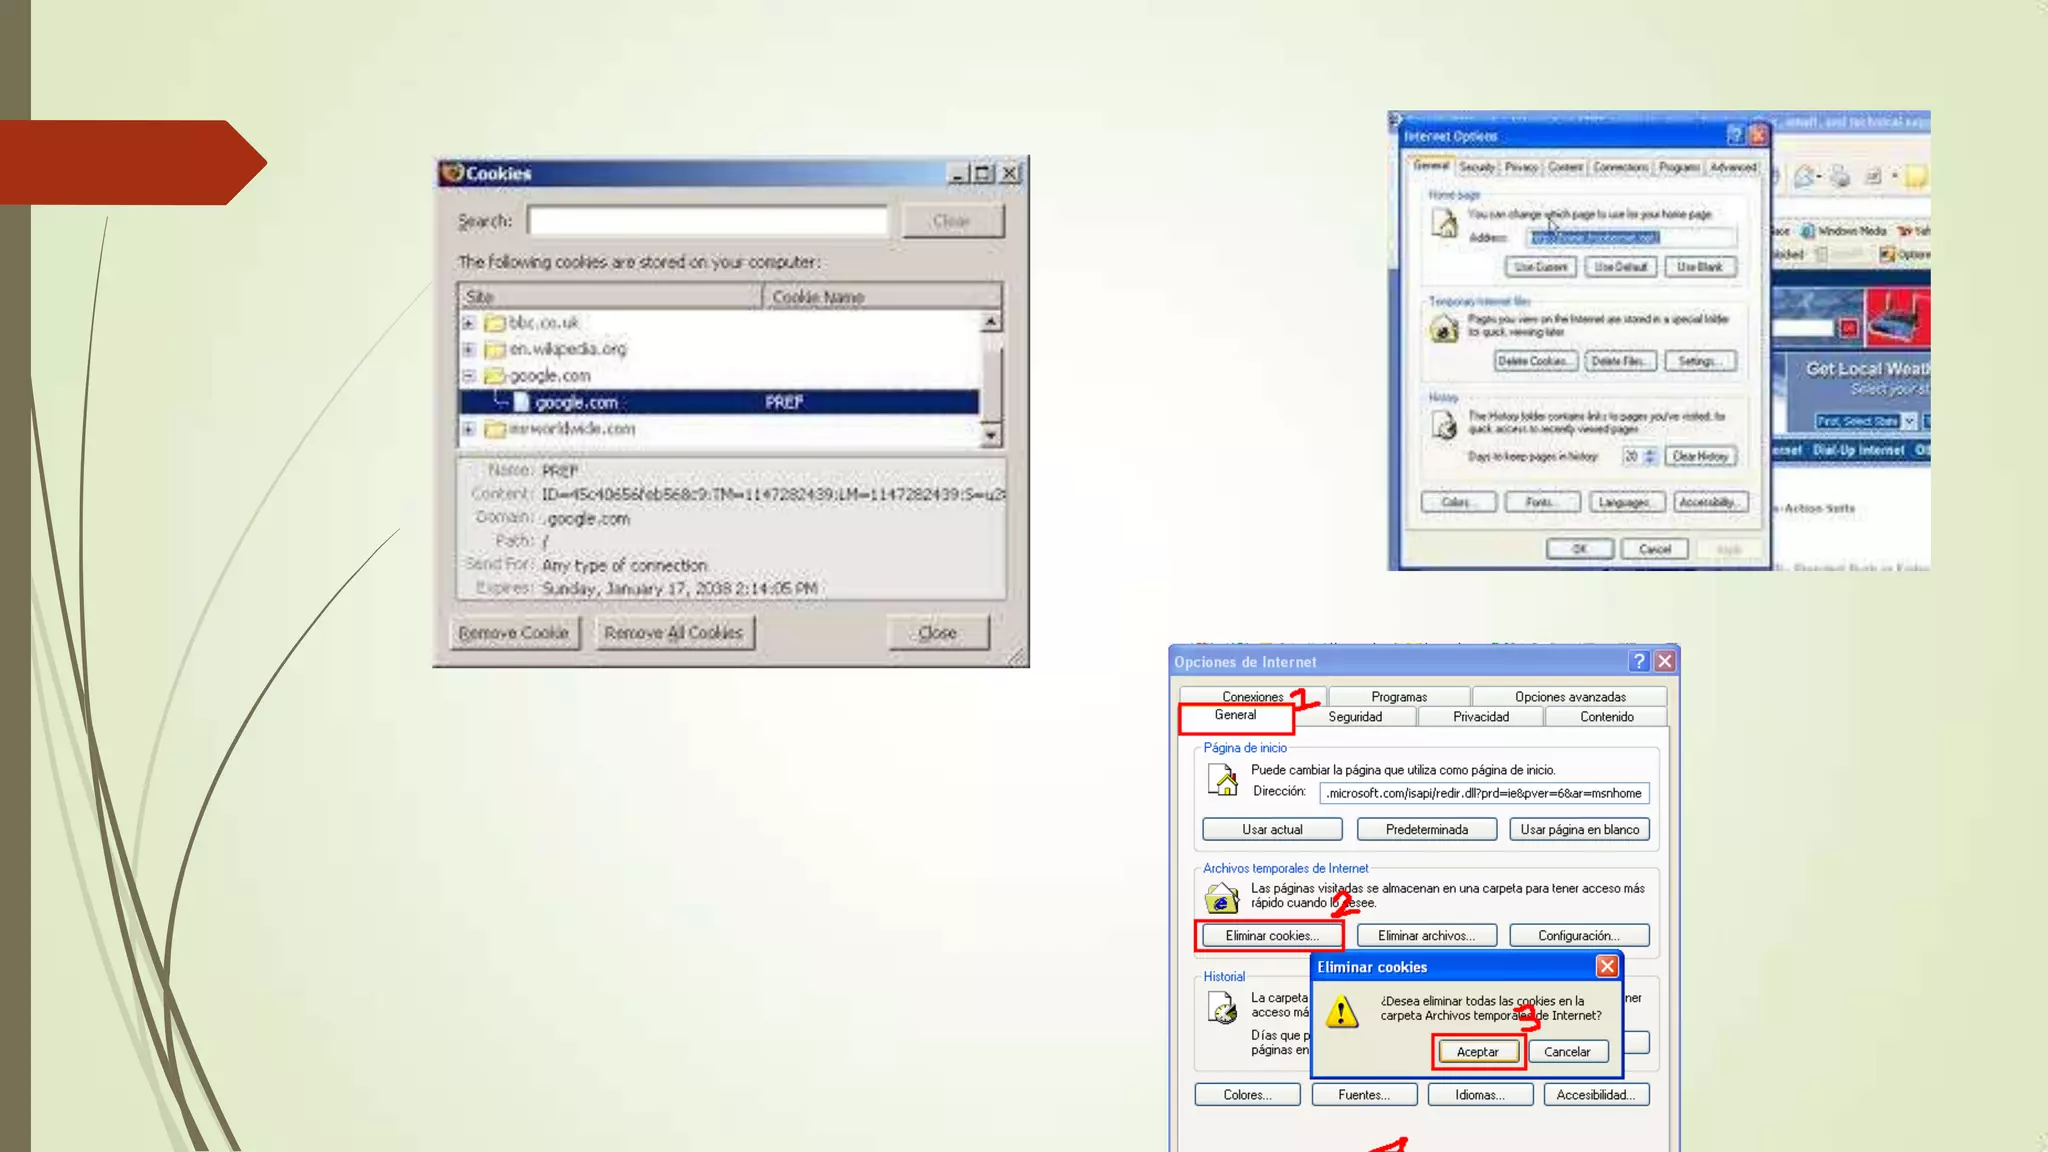Click the house home page icon

[1222, 779]
